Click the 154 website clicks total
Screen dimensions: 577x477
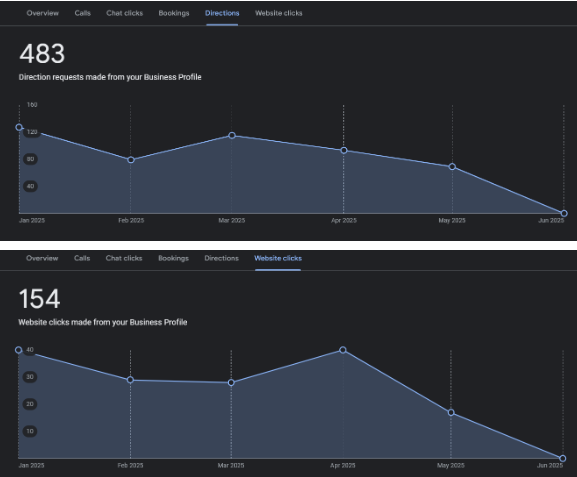point(39,299)
